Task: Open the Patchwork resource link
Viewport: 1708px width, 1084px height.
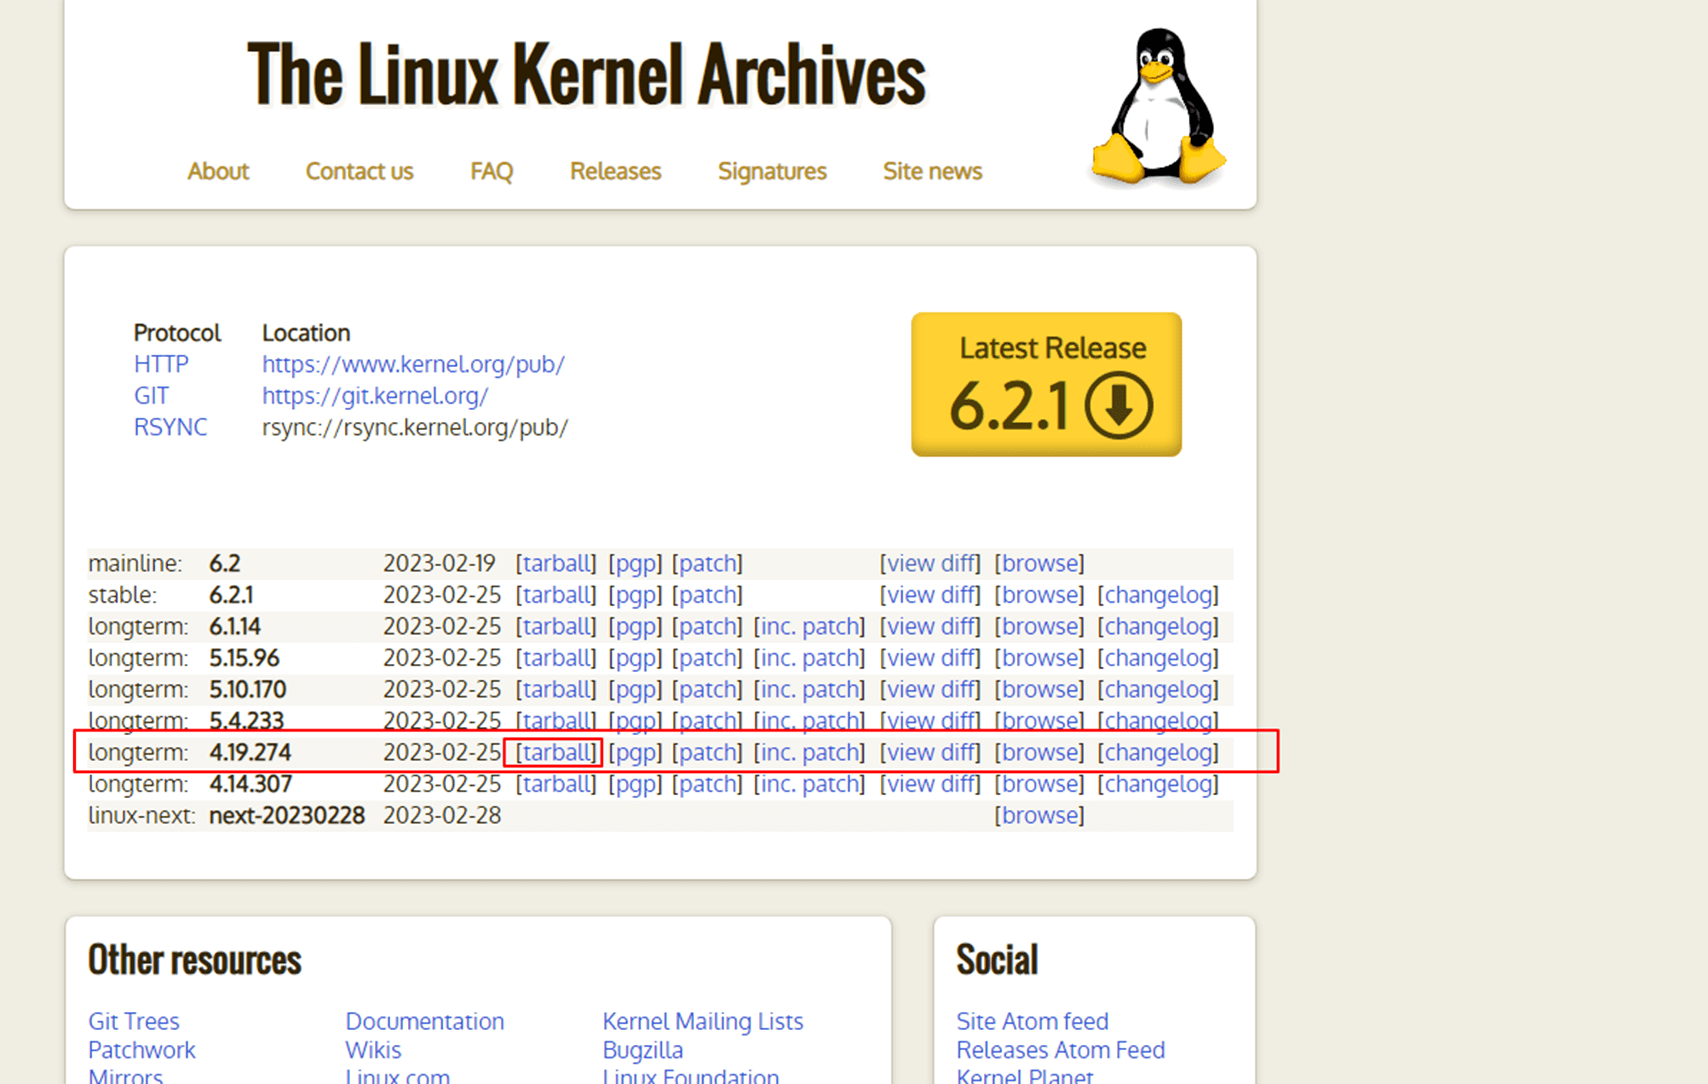Action: click(x=142, y=1050)
